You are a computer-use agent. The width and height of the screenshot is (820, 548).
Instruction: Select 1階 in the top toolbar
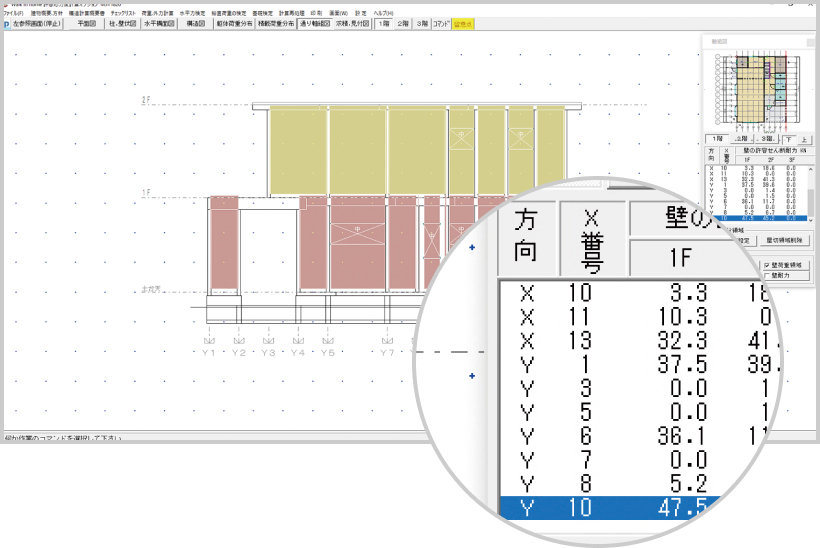click(x=384, y=24)
